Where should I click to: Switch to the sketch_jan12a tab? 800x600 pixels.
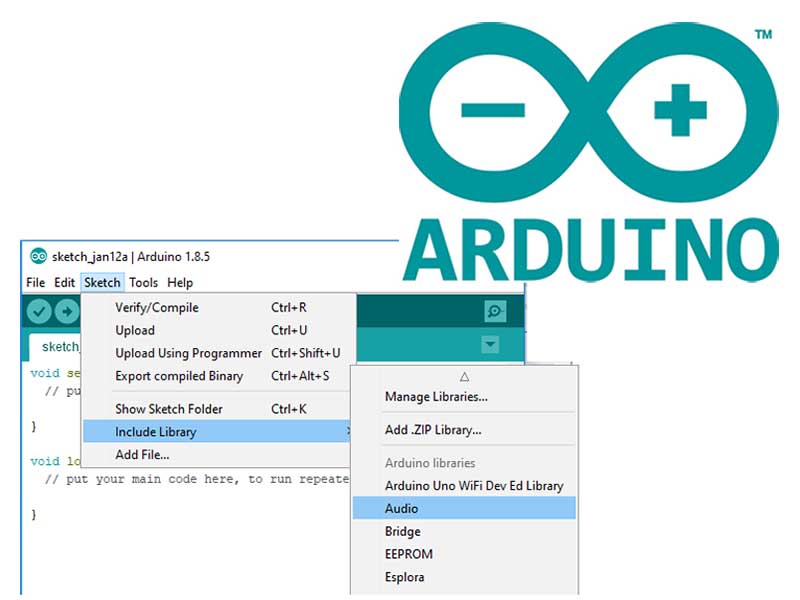coord(60,346)
